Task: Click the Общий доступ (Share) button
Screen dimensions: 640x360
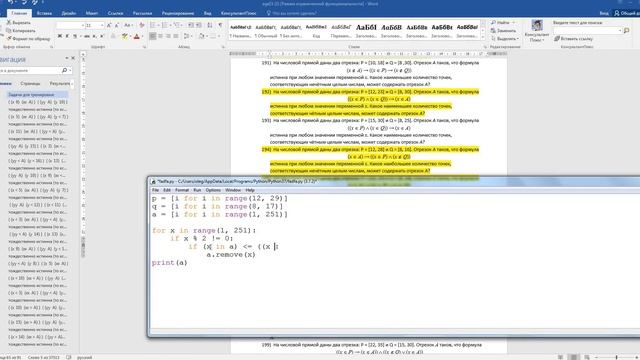Action: coord(628,13)
